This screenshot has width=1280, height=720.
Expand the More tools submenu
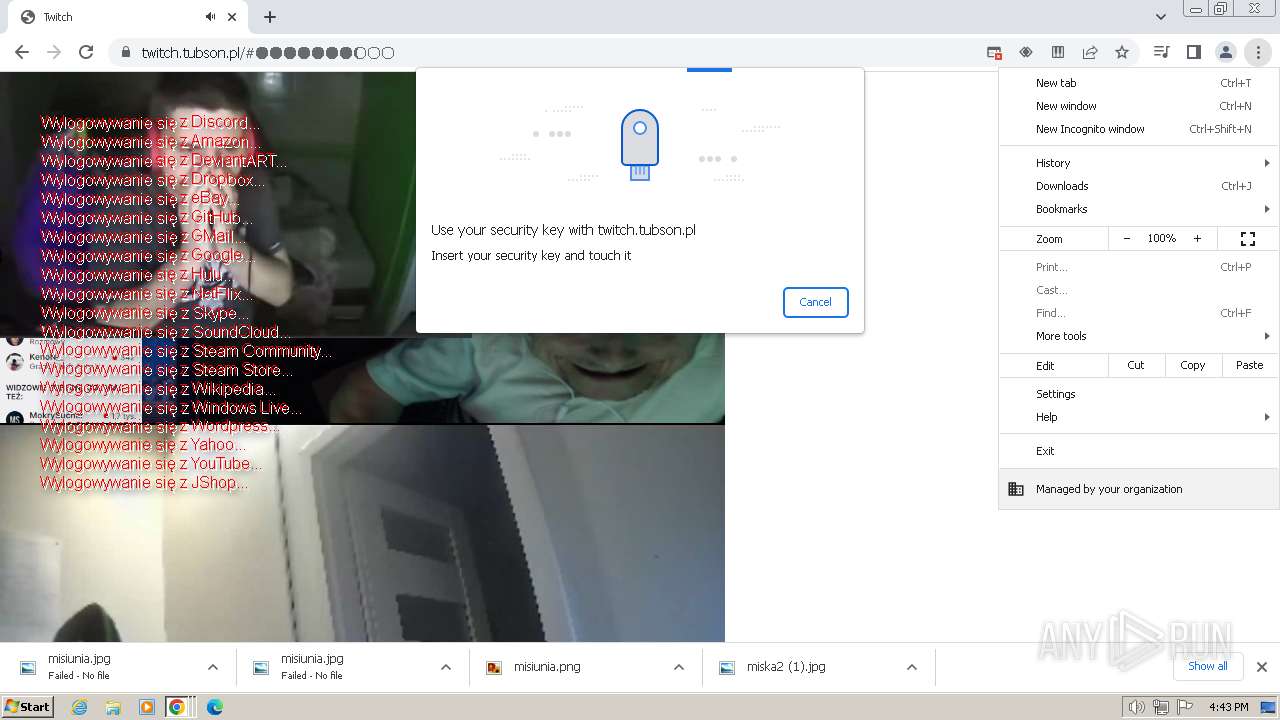click(1139, 336)
